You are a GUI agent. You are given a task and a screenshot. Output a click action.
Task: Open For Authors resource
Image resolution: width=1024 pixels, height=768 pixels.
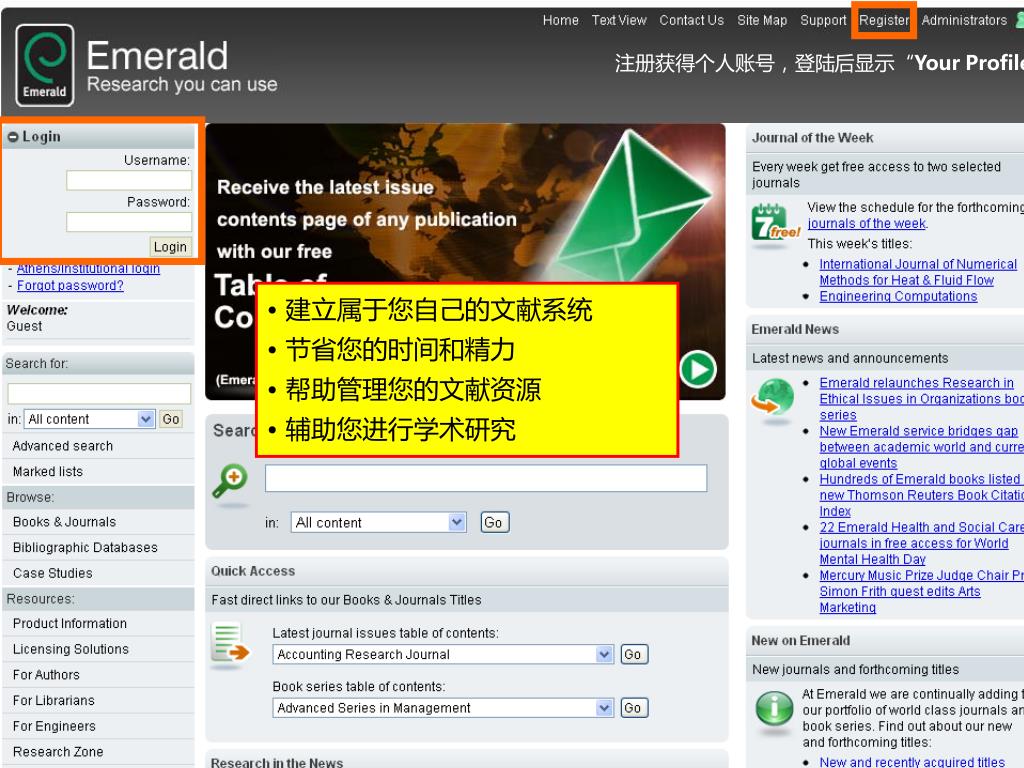pos(46,675)
